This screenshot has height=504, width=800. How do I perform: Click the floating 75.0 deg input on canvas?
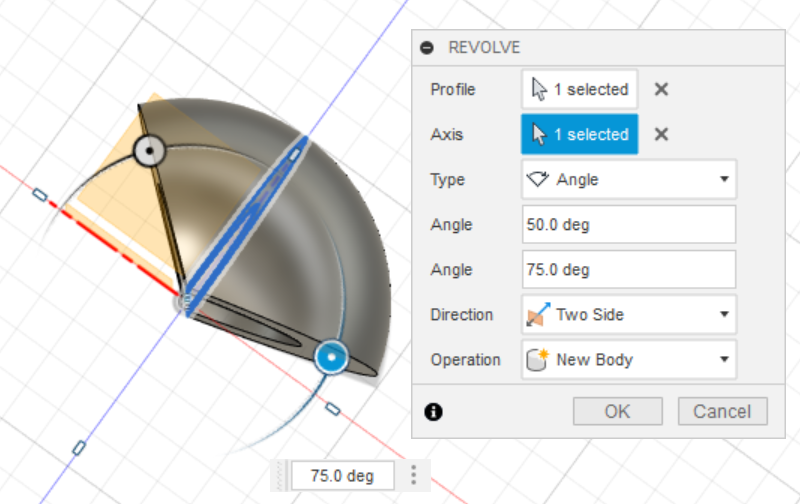tap(342, 475)
